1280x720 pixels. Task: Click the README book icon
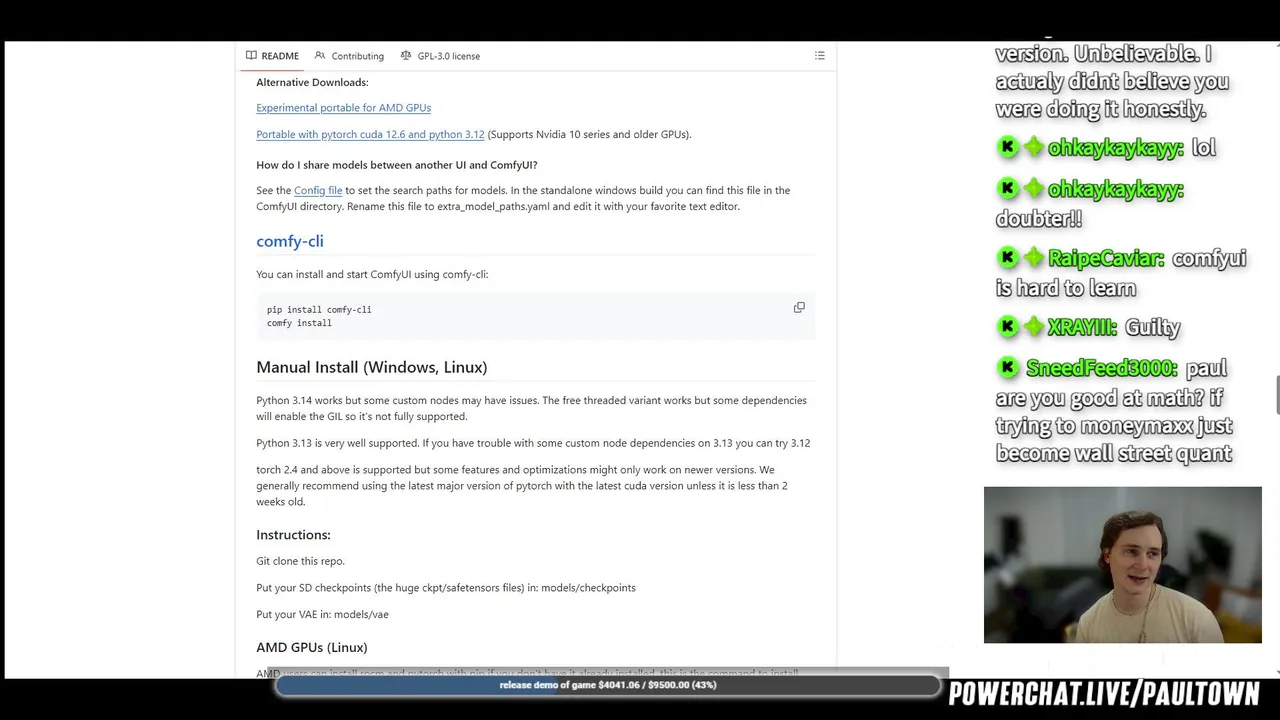pos(251,56)
